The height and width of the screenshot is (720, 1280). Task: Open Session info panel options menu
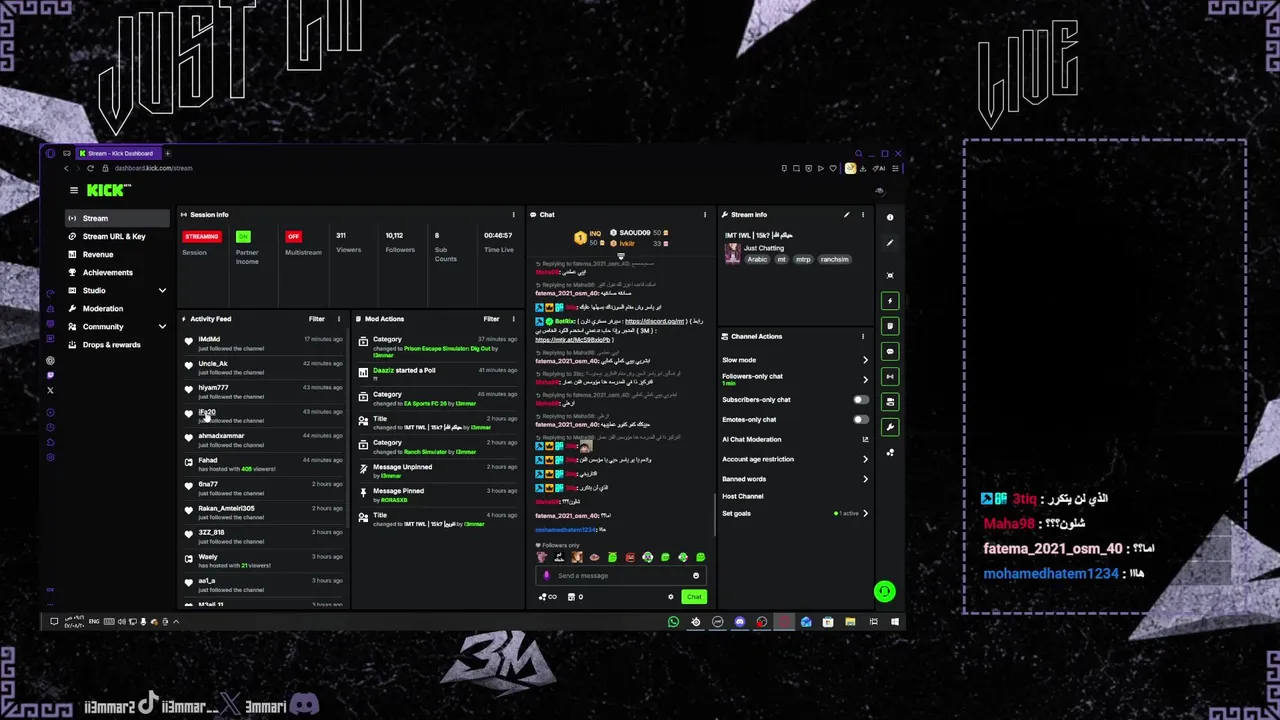pos(513,214)
